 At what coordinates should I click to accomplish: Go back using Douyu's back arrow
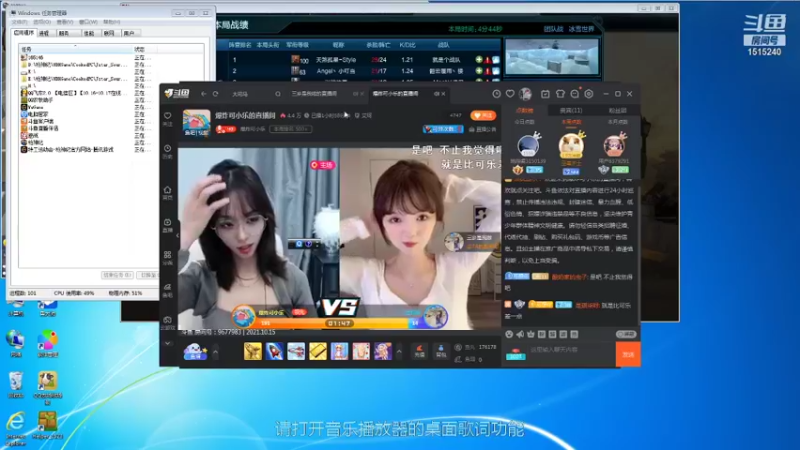tap(204, 94)
